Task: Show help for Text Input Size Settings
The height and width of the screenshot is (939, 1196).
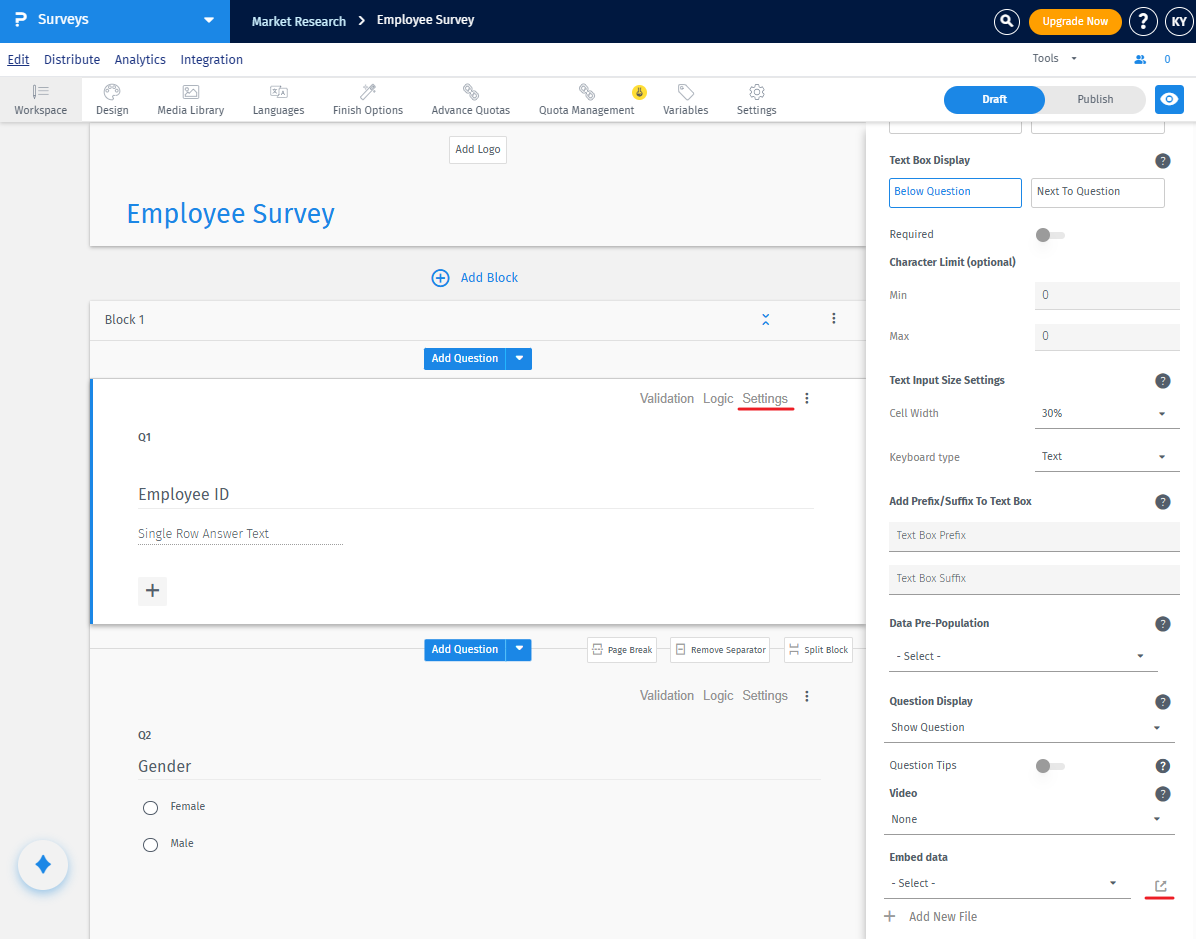Action: (1162, 381)
